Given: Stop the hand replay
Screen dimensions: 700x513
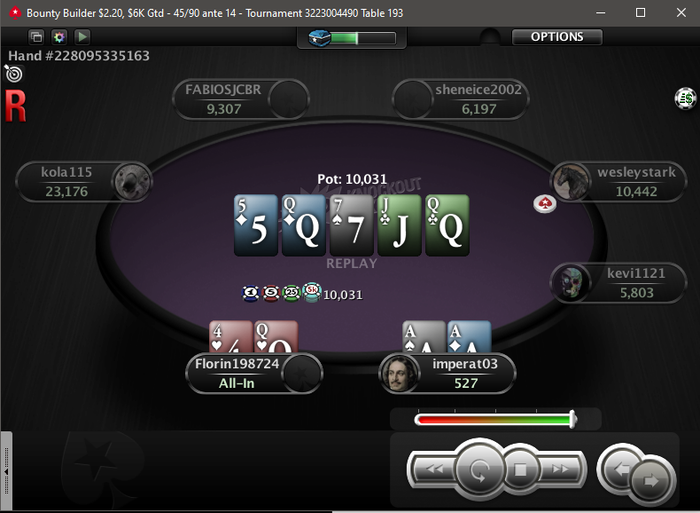Looking at the screenshot, I should click(x=520, y=469).
